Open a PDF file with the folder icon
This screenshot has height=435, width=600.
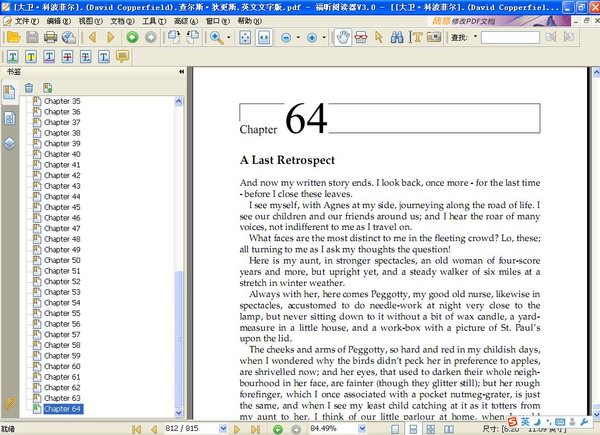click(x=14, y=37)
